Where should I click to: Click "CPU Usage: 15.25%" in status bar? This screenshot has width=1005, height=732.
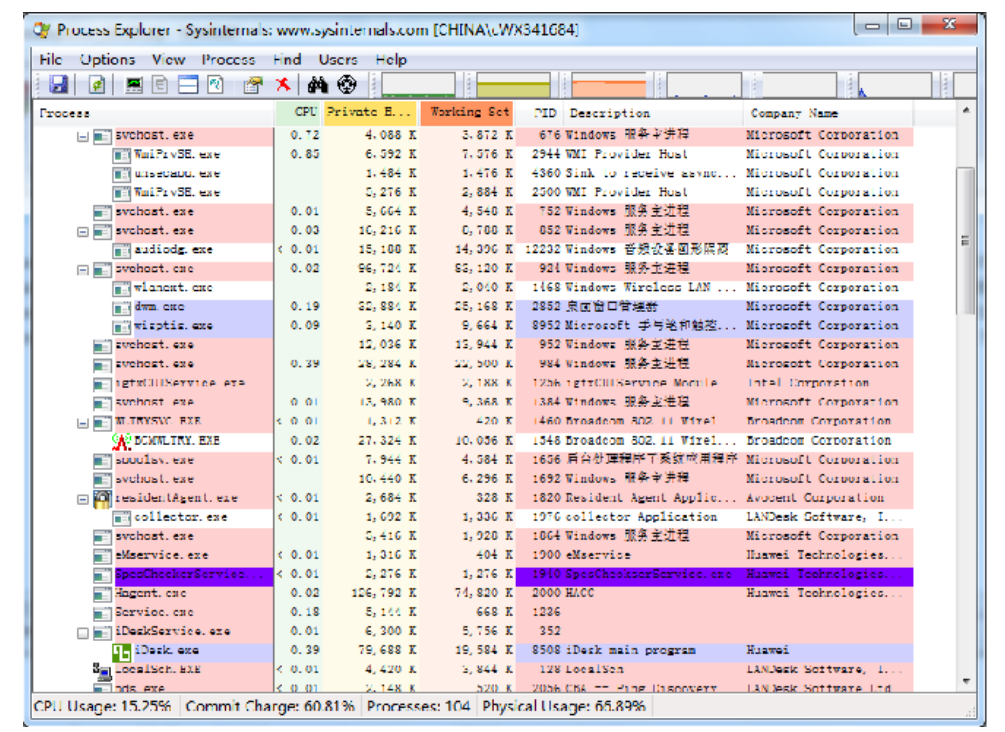pos(103,707)
